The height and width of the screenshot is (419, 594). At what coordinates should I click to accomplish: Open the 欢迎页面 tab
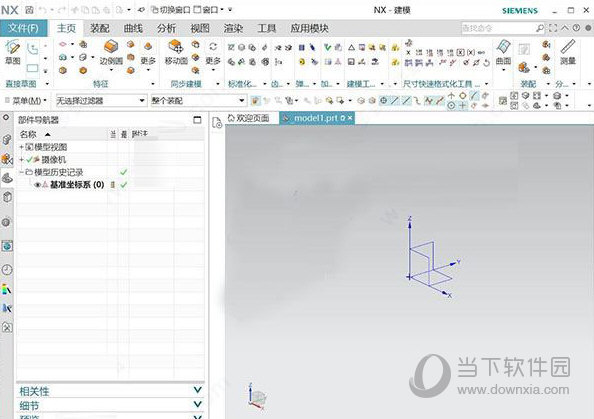pyautogui.click(x=248, y=118)
